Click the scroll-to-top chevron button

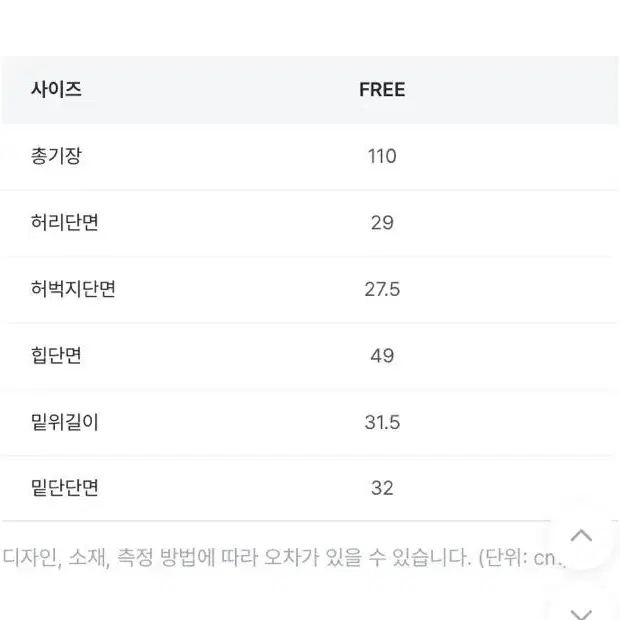point(581,536)
